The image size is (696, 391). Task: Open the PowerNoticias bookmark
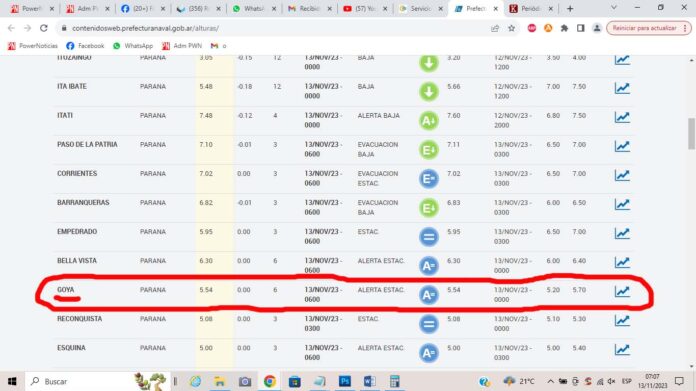[33, 46]
